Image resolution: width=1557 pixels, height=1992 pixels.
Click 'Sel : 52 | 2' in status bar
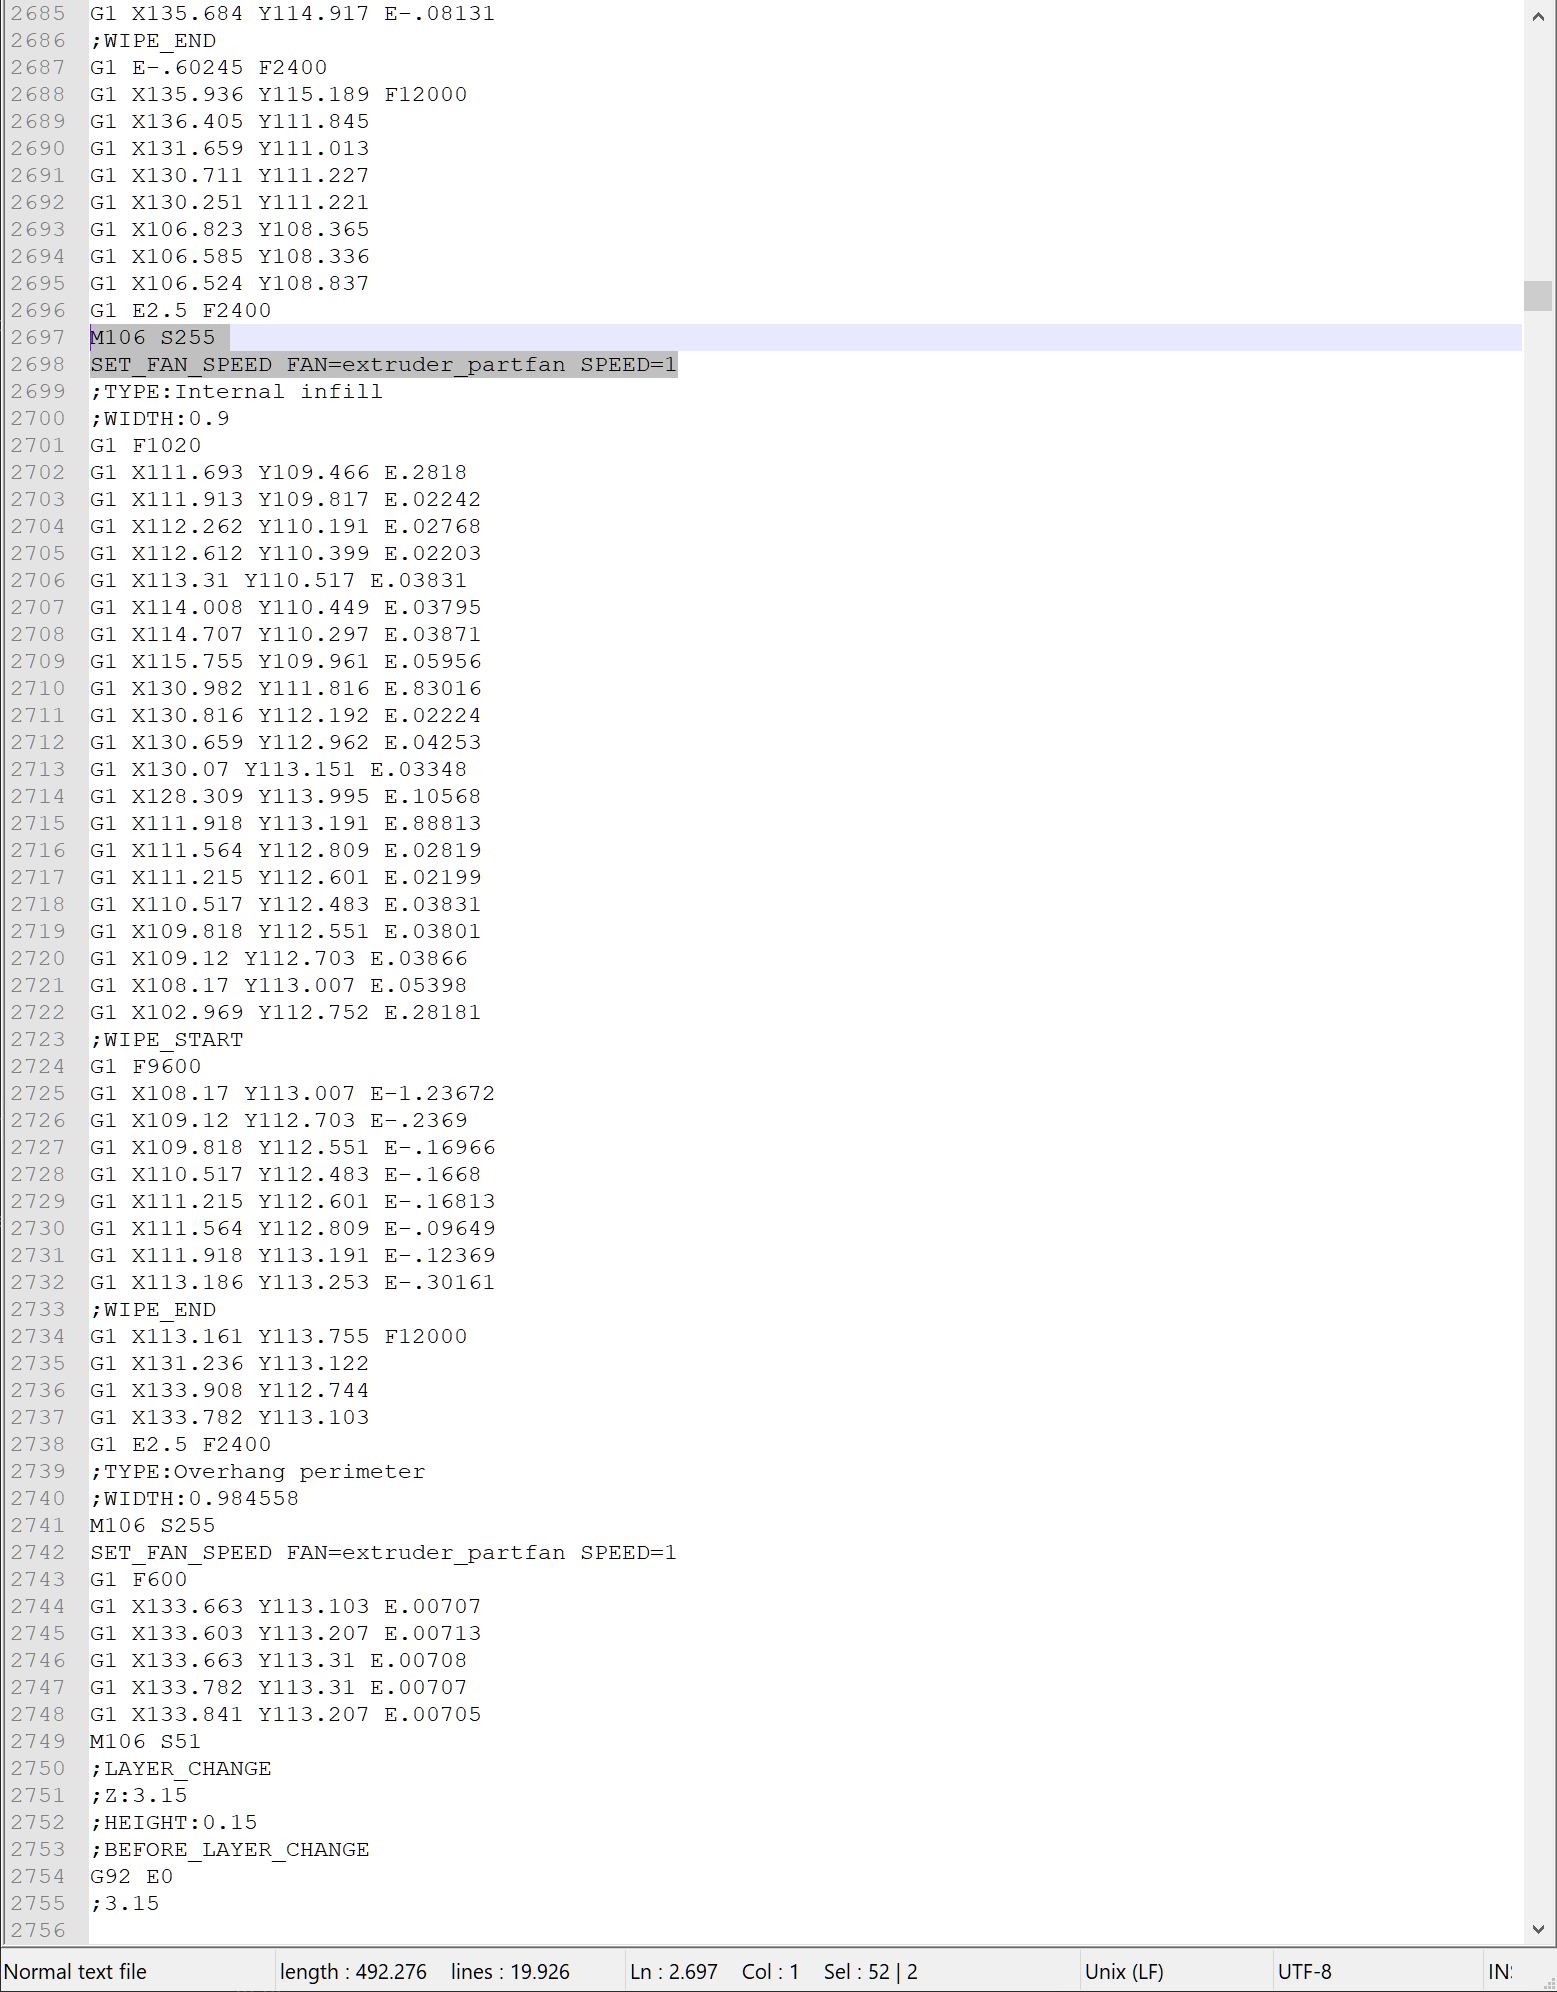coord(871,1971)
